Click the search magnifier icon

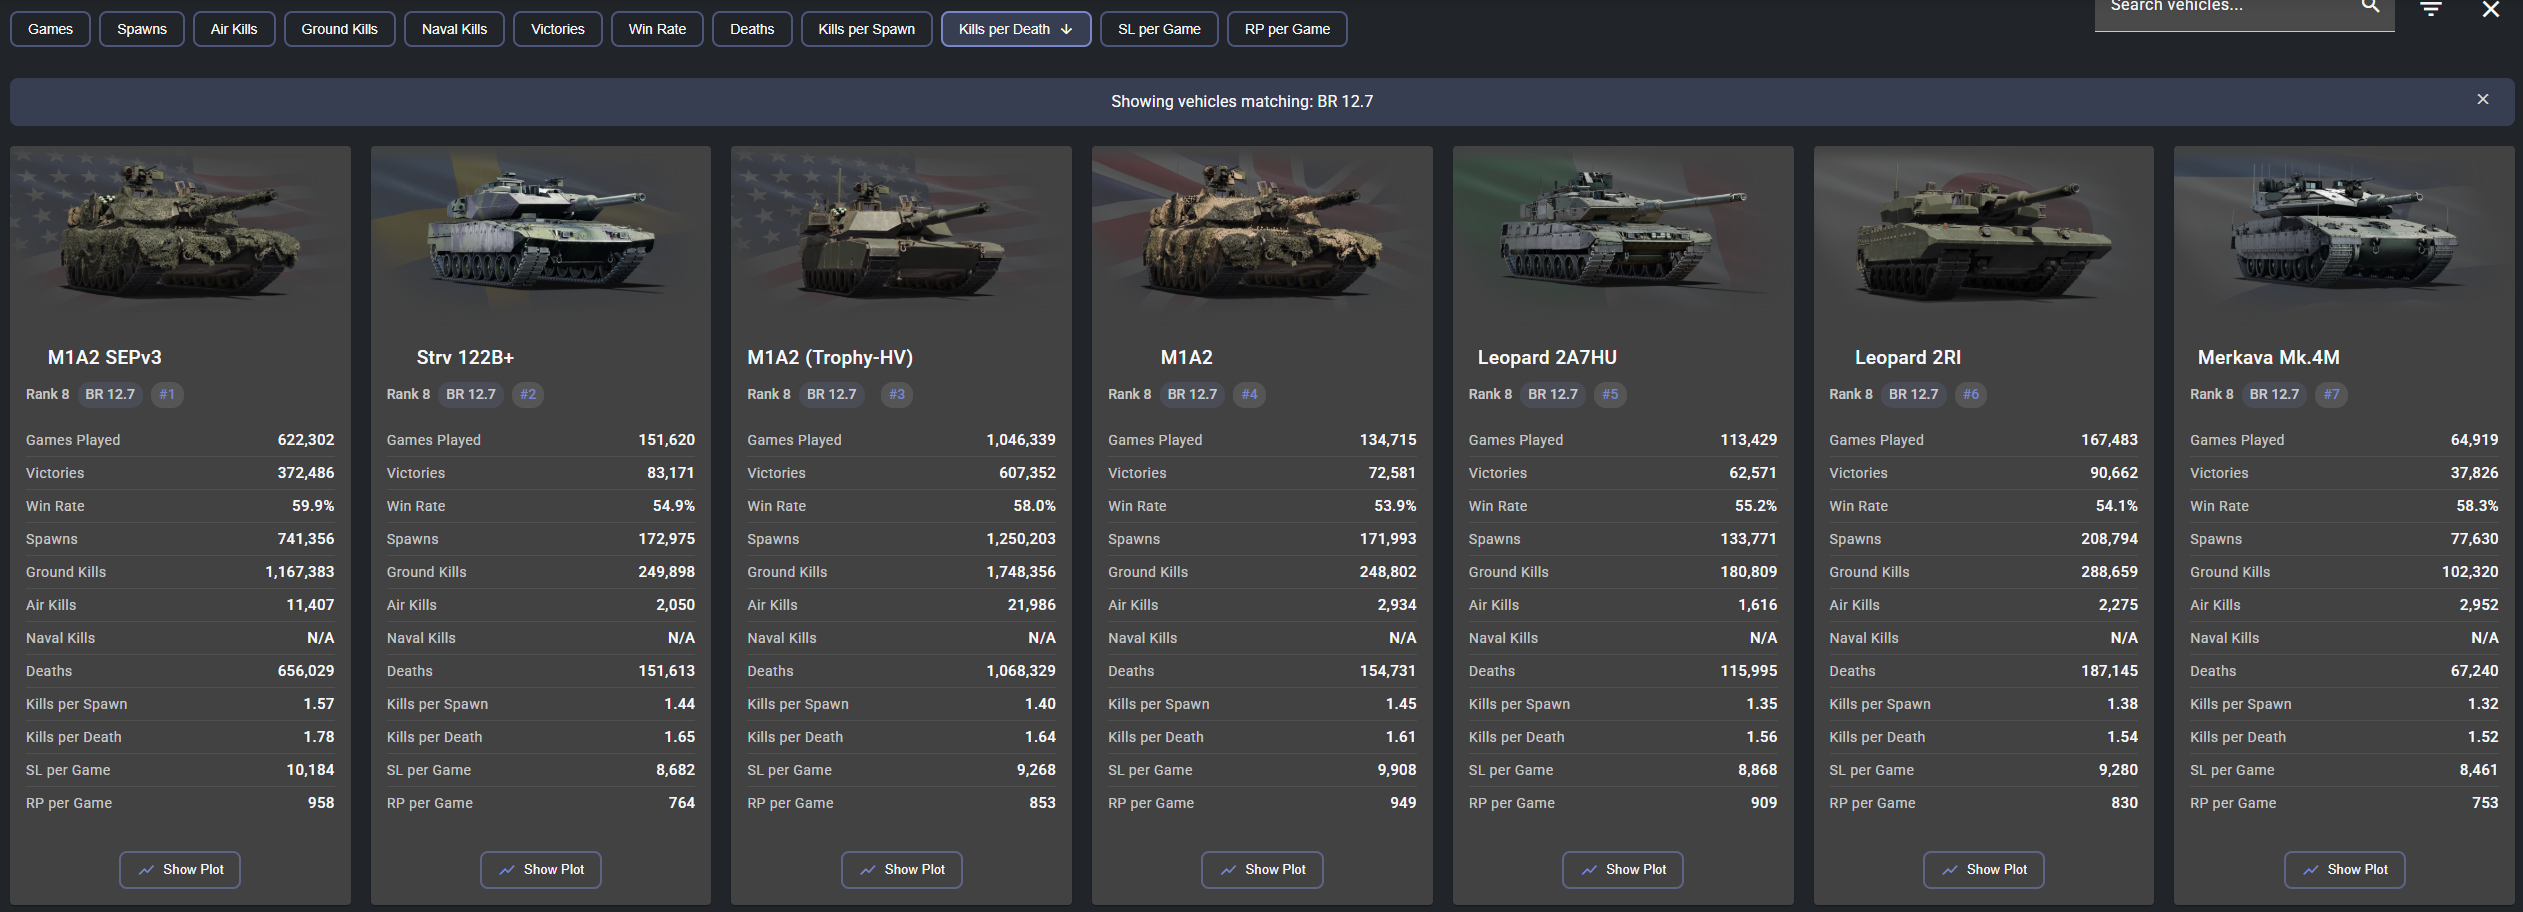(2371, 6)
